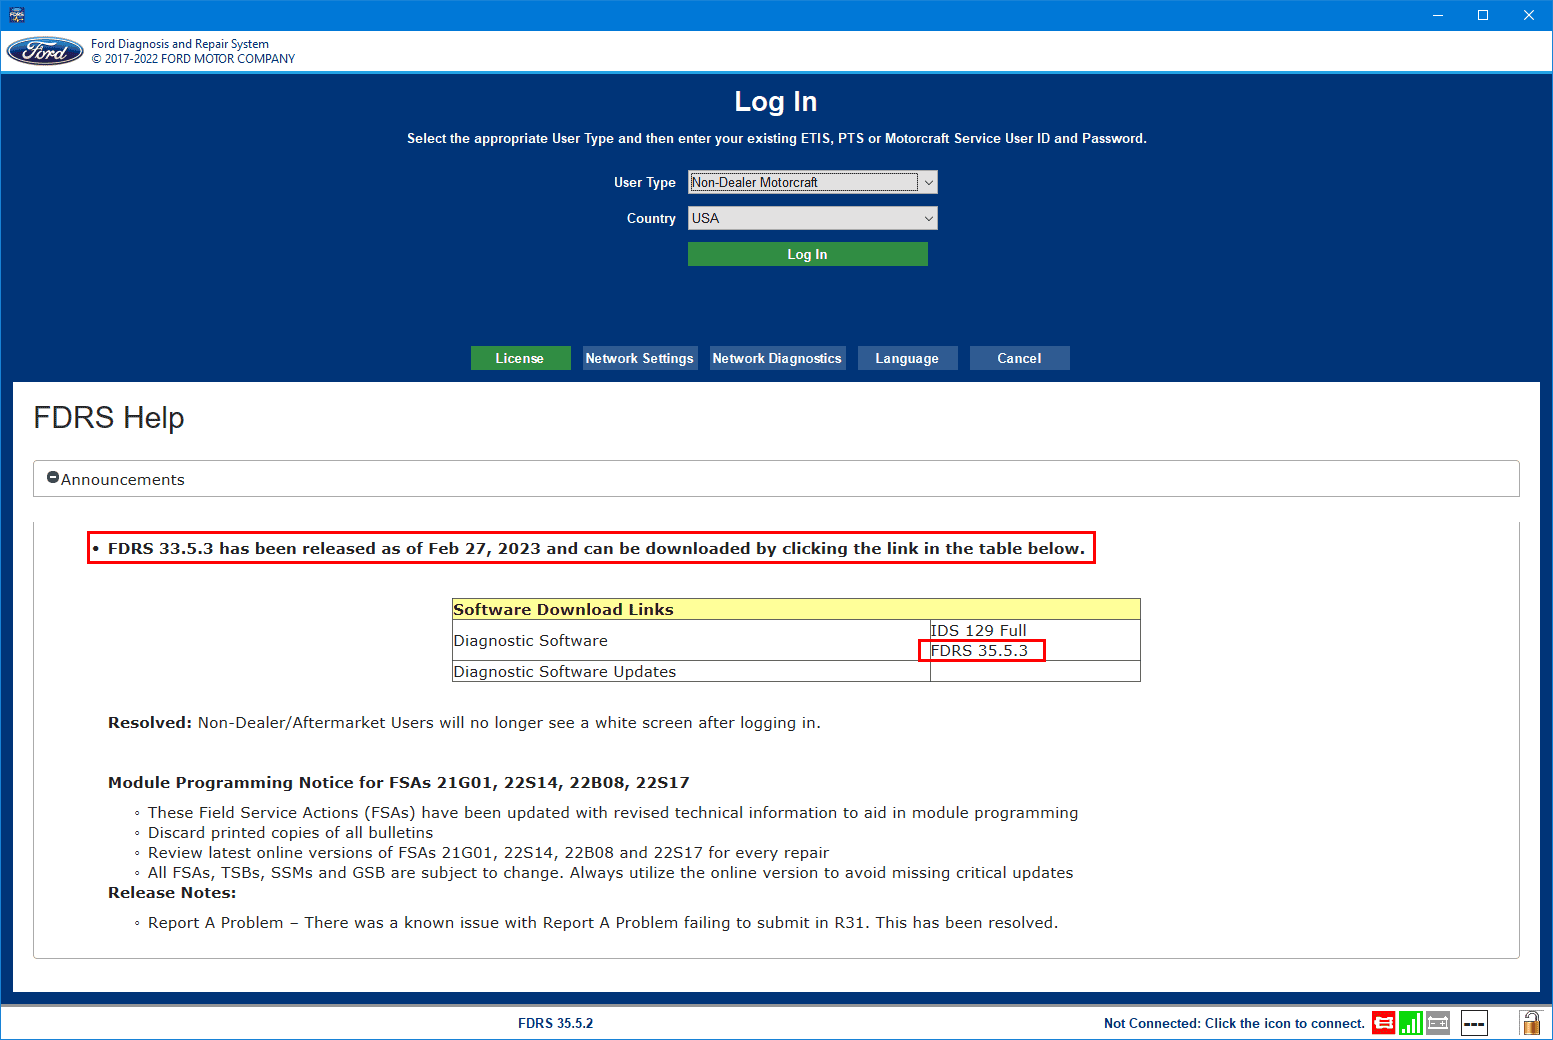Click the app icon in the title bar
The width and height of the screenshot is (1553, 1040).
coord(16,15)
